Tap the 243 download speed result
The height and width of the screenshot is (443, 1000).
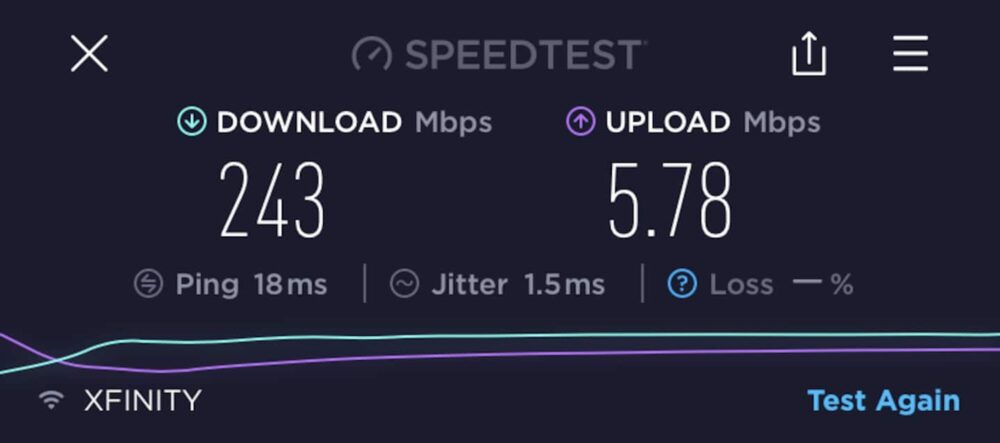[x=272, y=200]
